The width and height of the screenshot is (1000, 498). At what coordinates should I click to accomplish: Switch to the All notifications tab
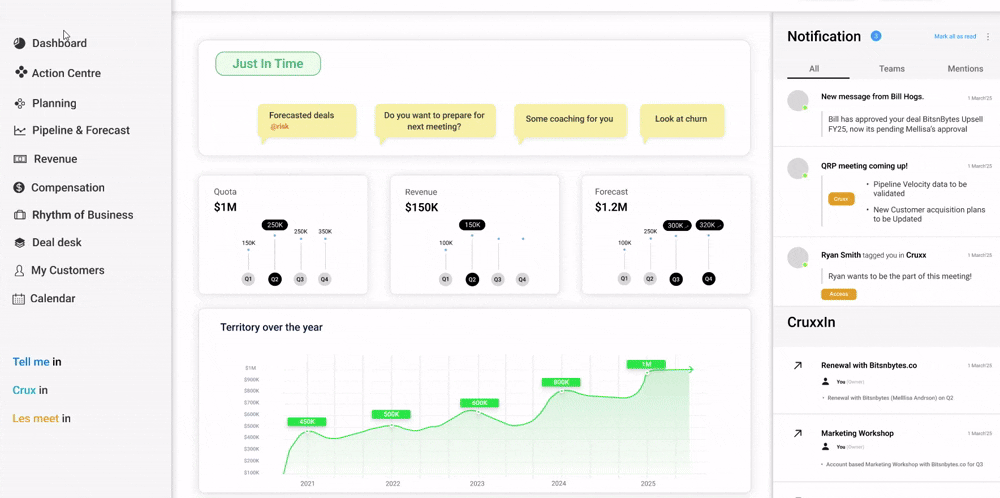click(814, 69)
